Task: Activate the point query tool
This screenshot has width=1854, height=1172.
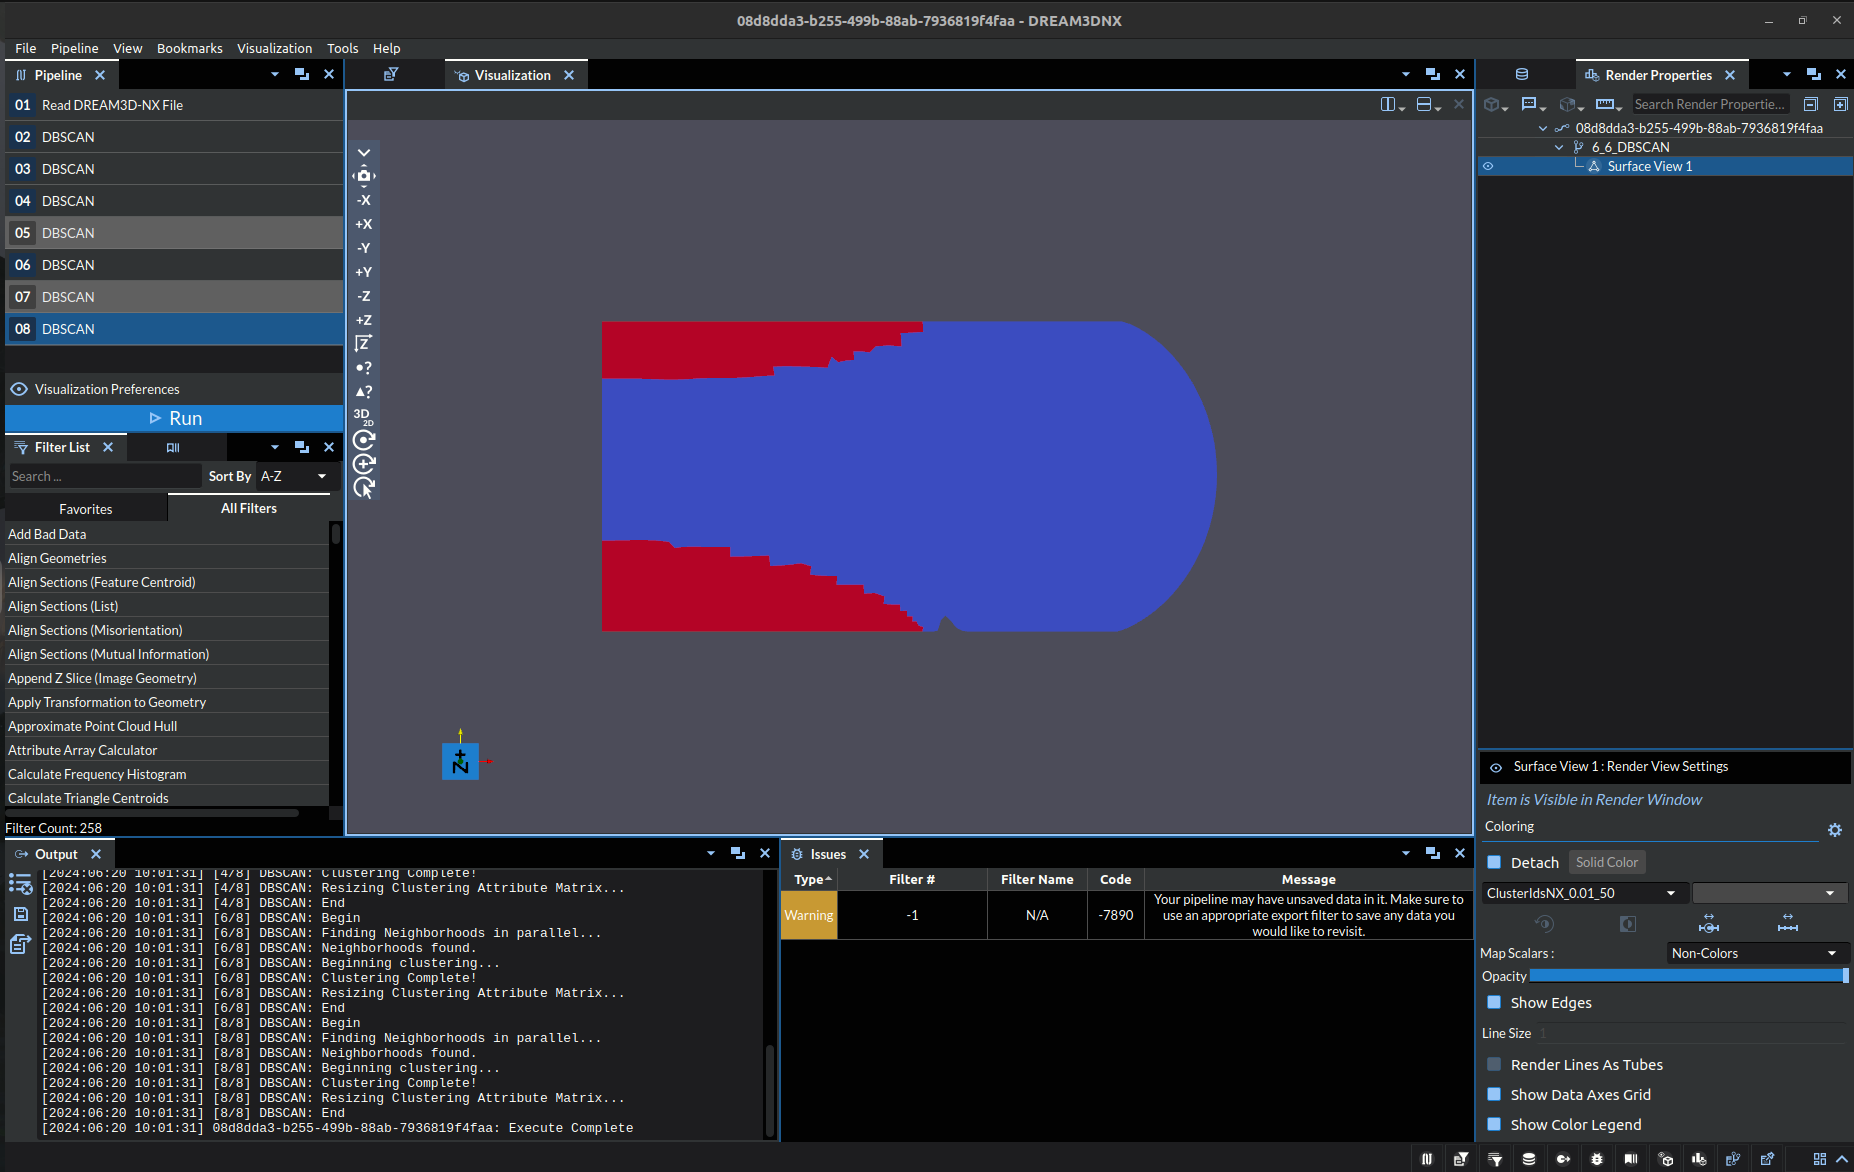Action: (364, 368)
